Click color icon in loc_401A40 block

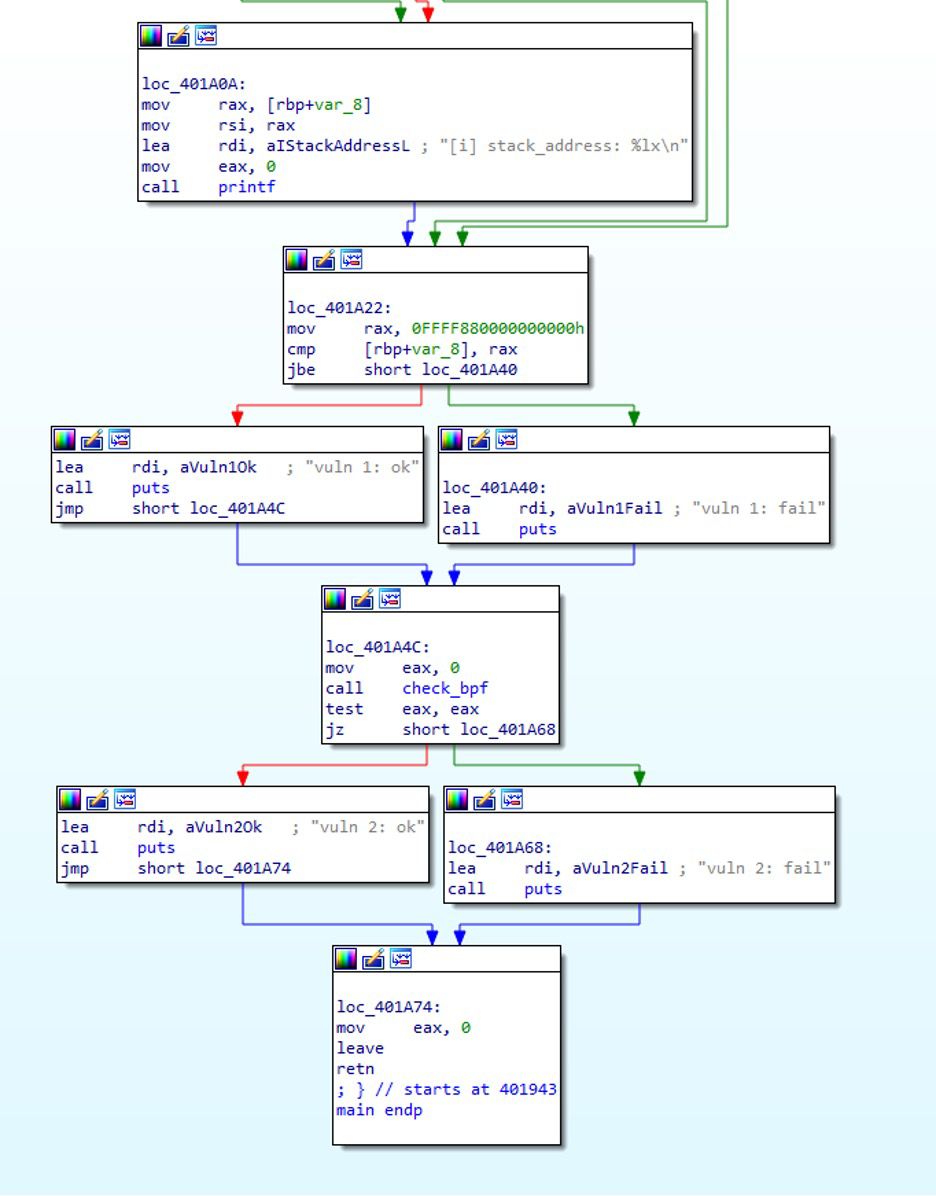point(452,439)
